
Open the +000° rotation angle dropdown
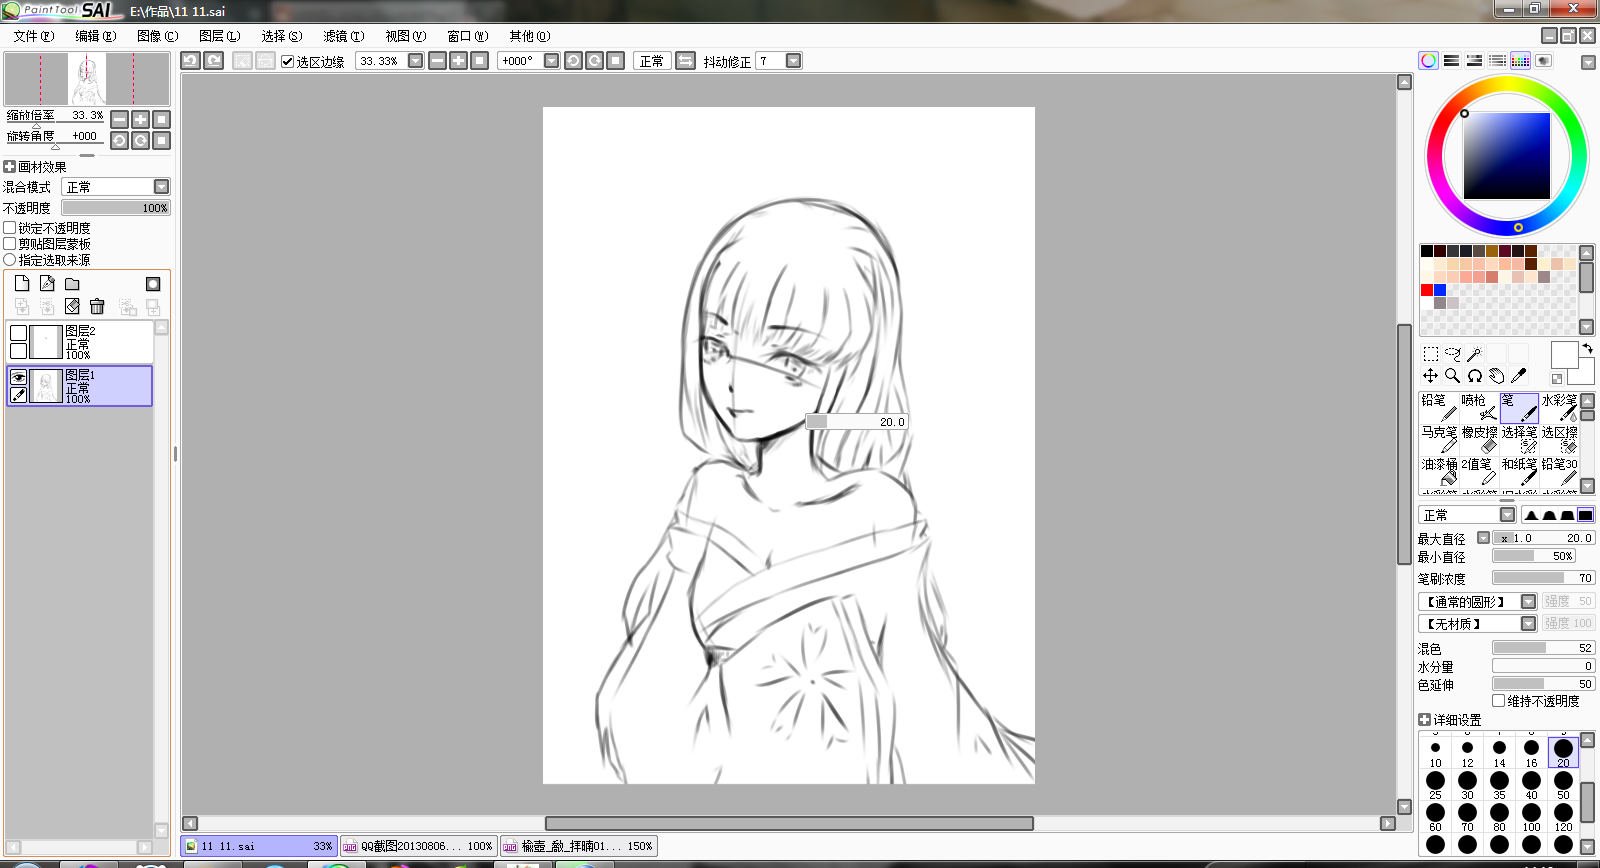tap(551, 61)
